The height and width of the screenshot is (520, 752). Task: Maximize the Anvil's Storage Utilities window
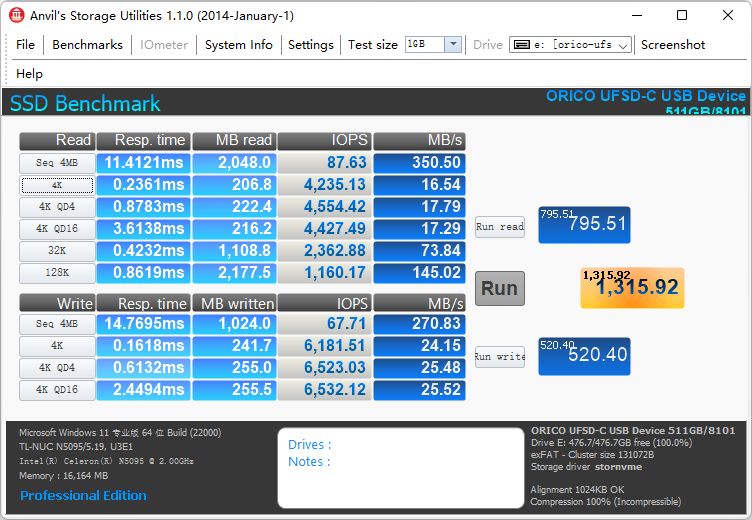tap(682, 15)
